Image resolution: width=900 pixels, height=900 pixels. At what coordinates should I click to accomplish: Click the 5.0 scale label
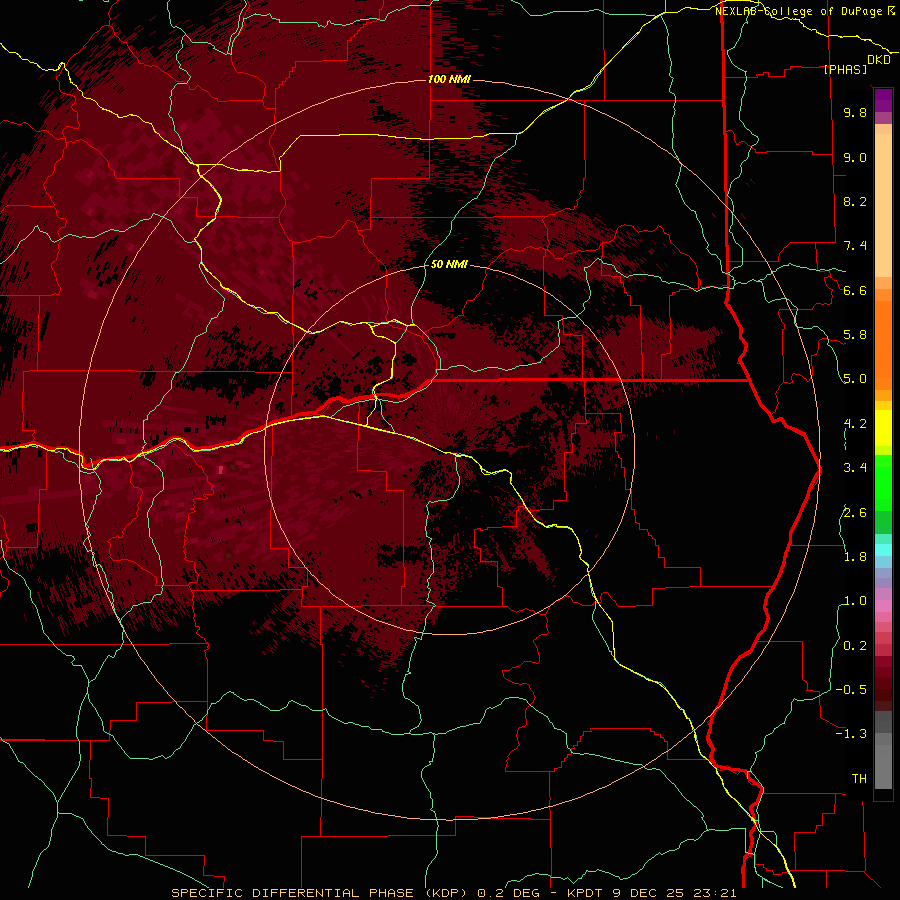[855, 379]
